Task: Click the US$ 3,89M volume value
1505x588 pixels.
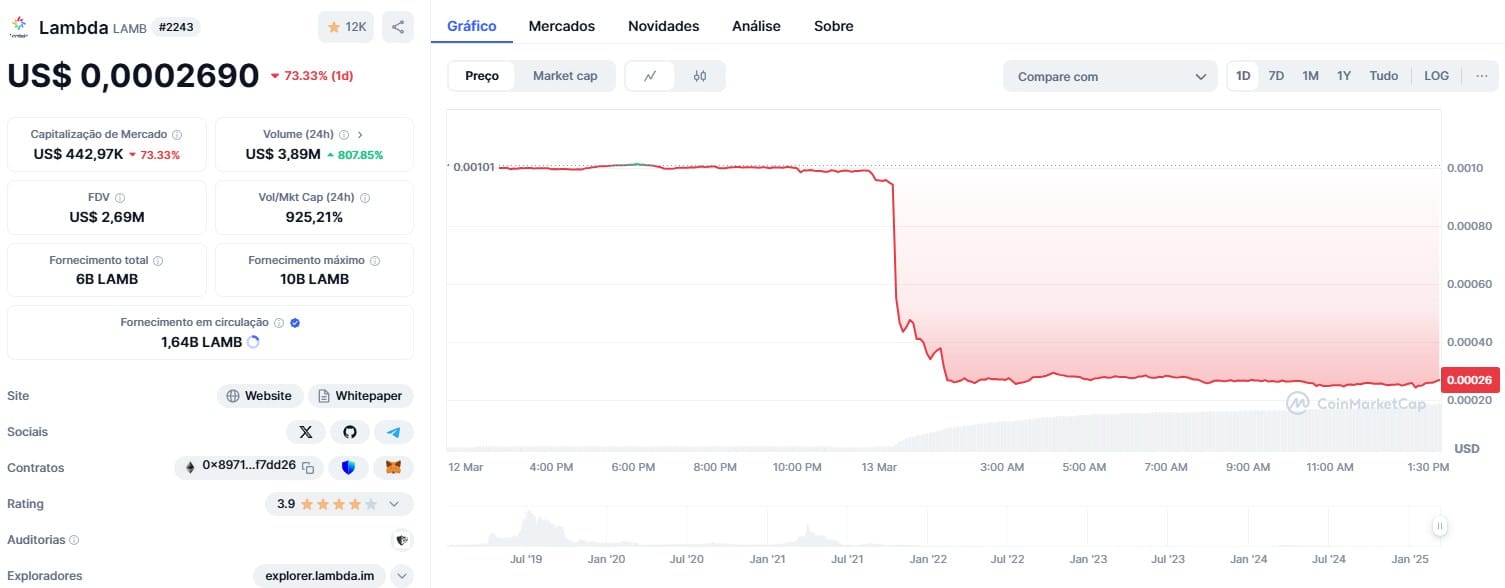Action: click(283, 154)
